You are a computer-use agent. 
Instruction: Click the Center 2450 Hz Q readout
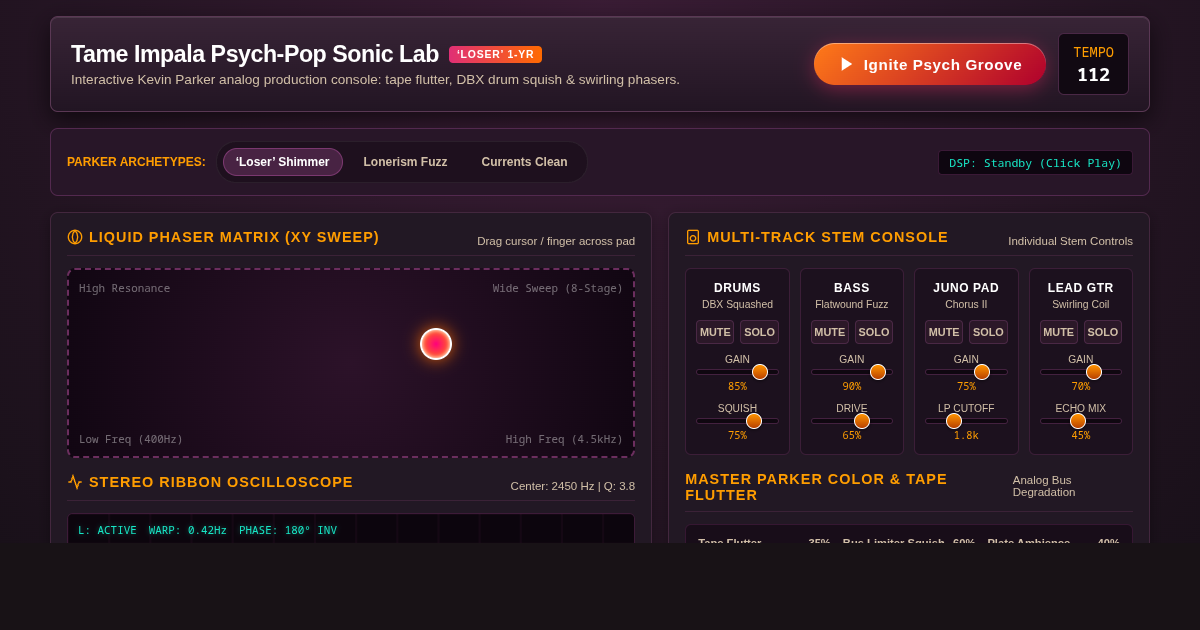[x=573, y=486]
